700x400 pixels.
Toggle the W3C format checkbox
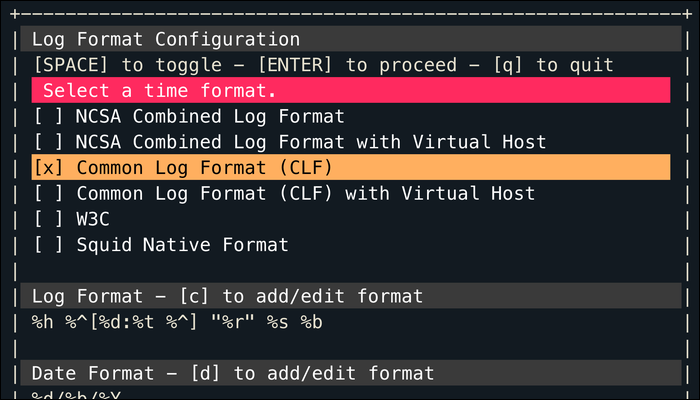coord(49,219)
